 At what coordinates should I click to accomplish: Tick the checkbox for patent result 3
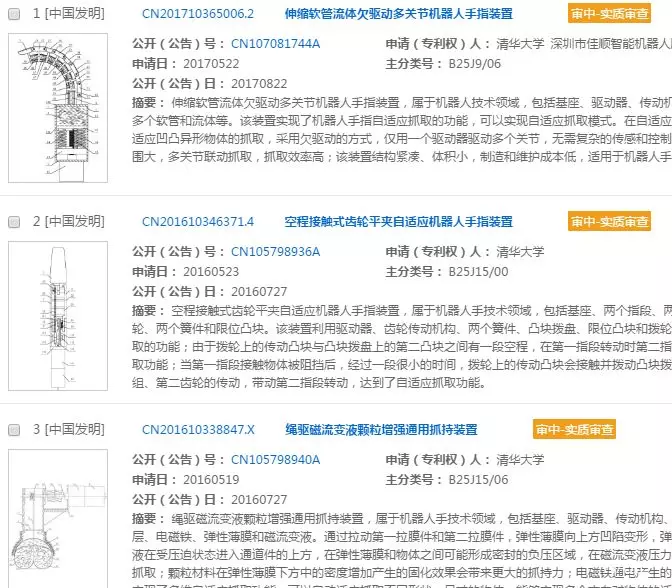(x=14, y=430)
